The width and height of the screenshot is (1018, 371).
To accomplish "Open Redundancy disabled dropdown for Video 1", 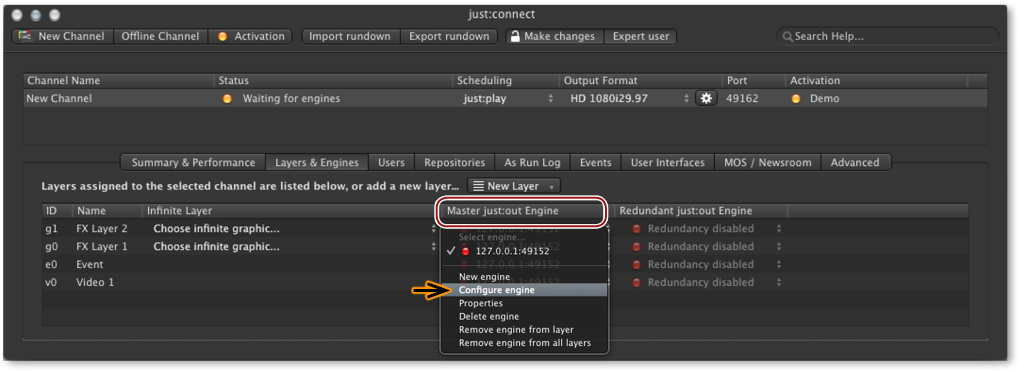I will (707, 283).
